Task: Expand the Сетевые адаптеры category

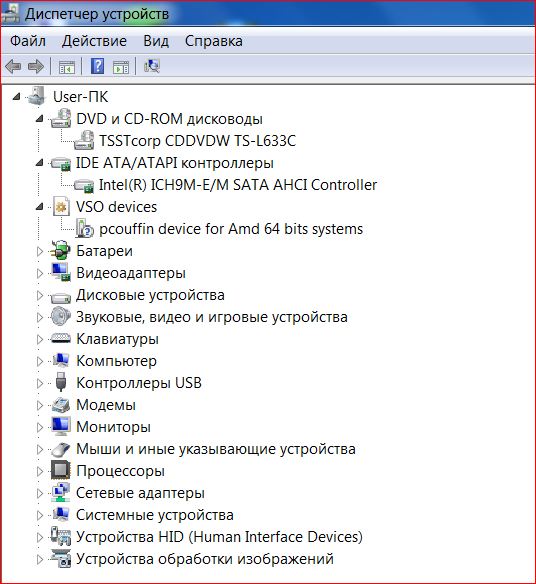Action: click(39, 493)
